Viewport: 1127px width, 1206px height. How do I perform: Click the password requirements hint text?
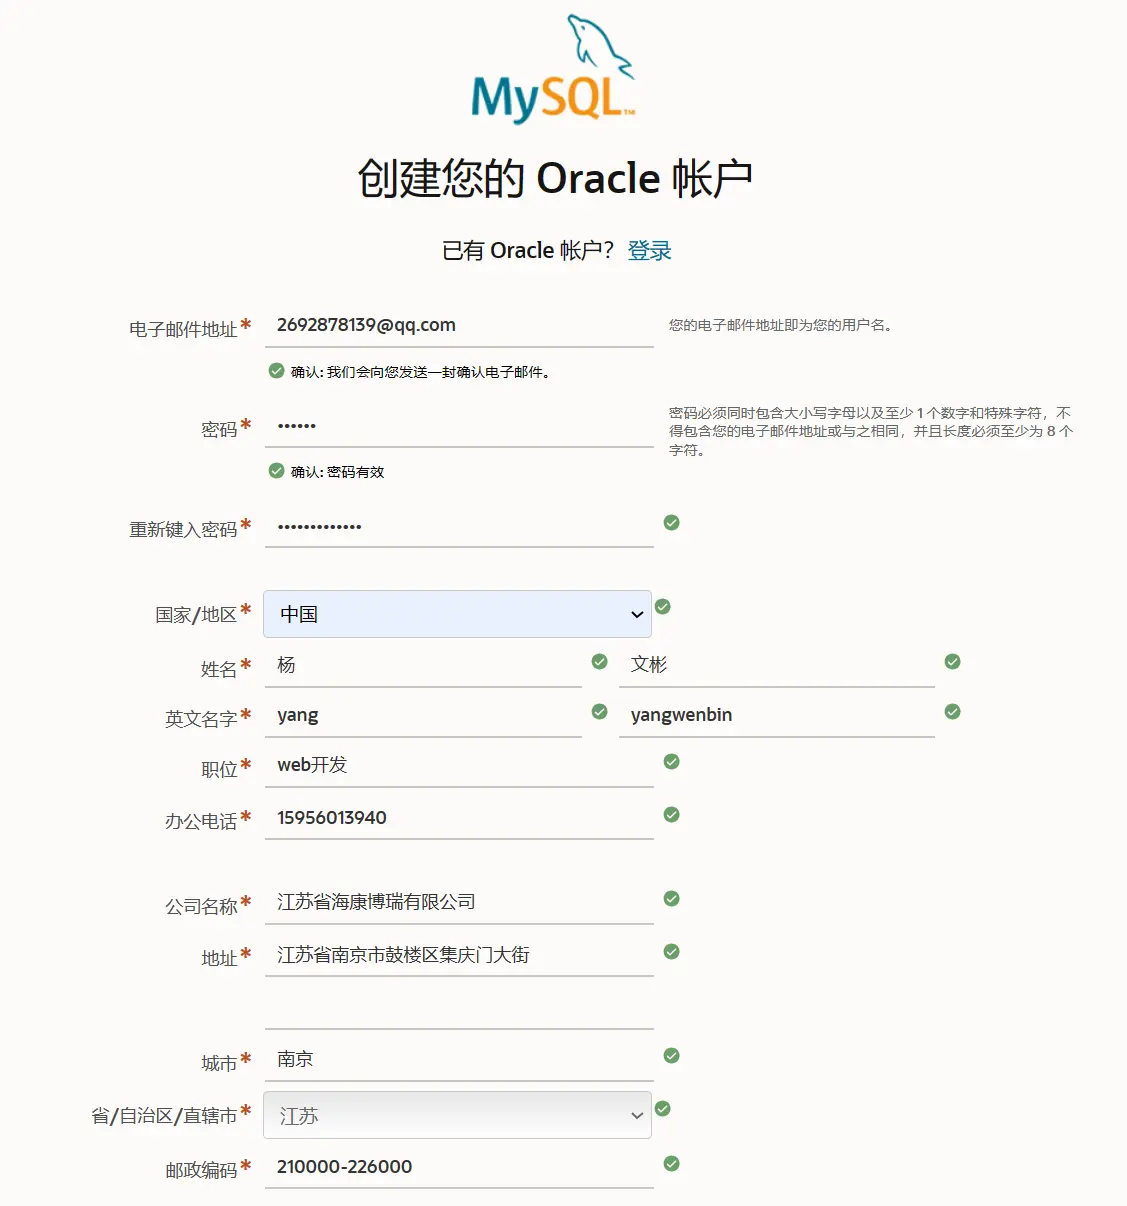pyautogui.click(x=871, y=431)
